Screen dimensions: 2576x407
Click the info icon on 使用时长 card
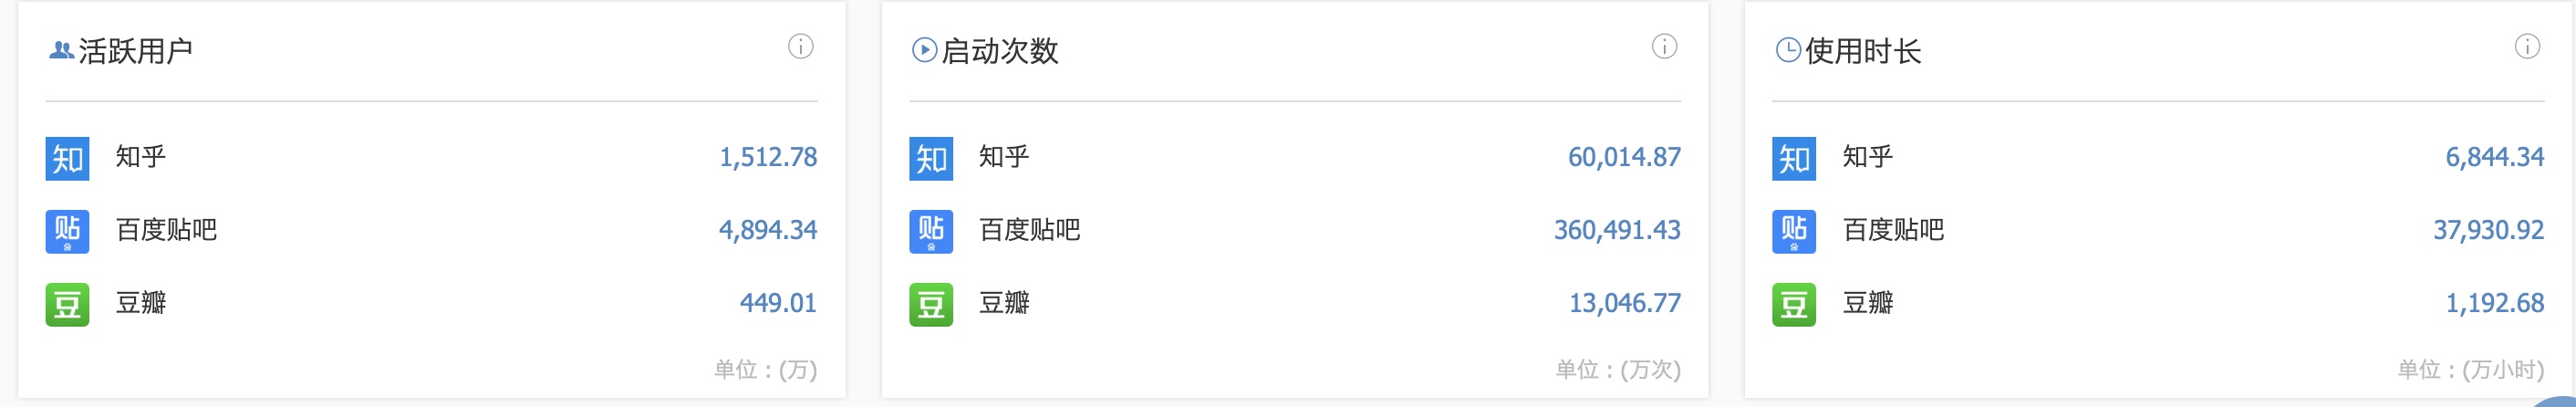point(2527,46)
